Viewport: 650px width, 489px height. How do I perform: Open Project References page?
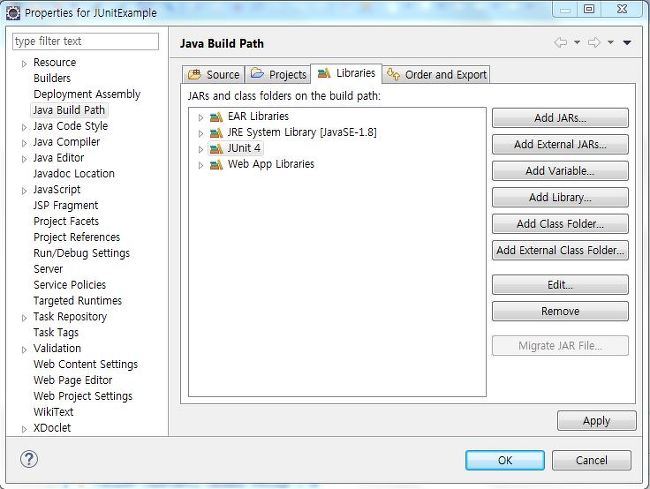pos(76,237)
